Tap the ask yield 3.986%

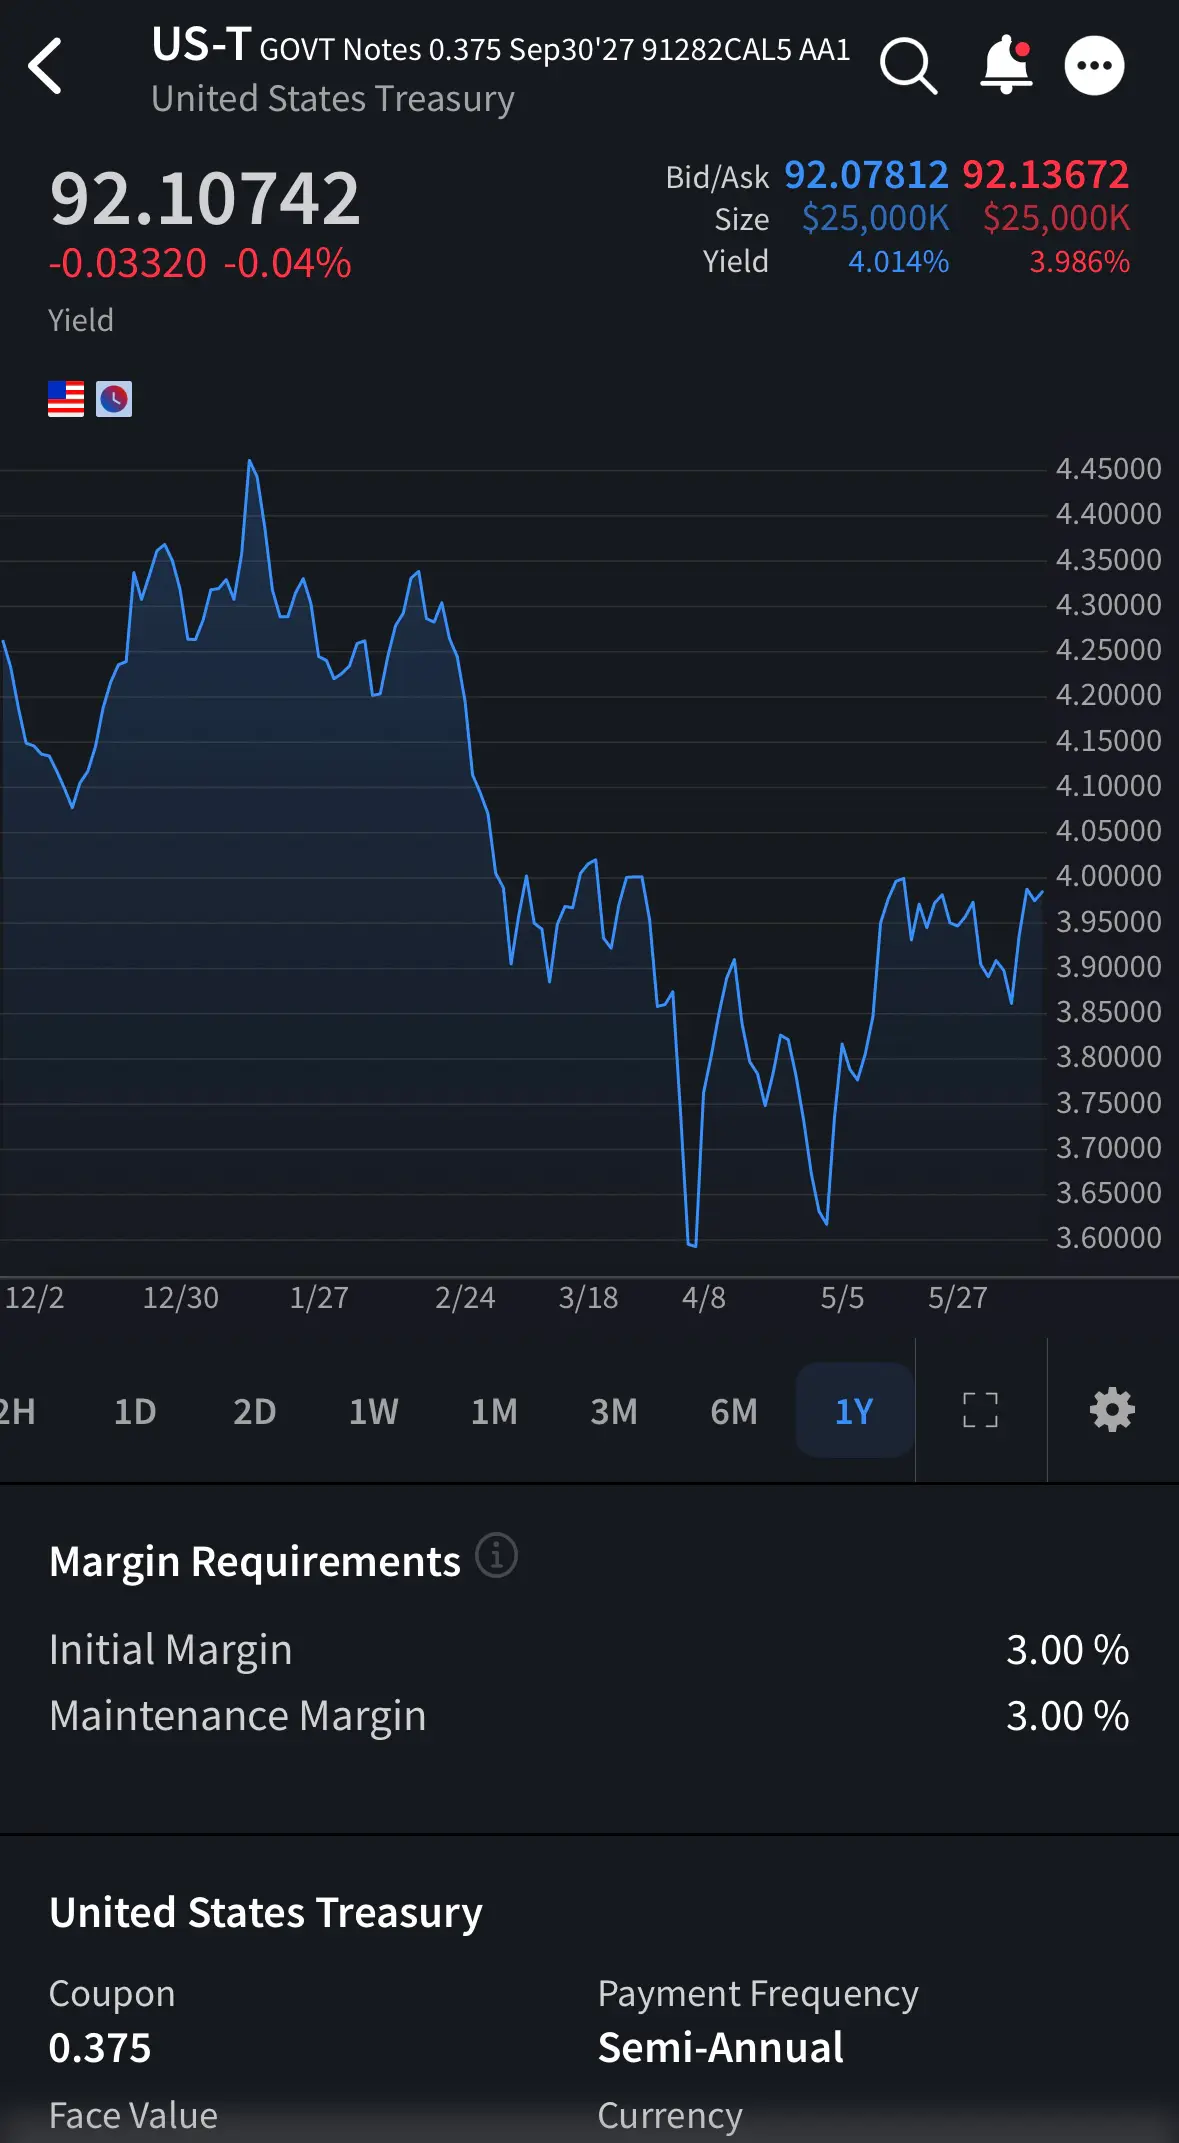(x=1079, y=262)
